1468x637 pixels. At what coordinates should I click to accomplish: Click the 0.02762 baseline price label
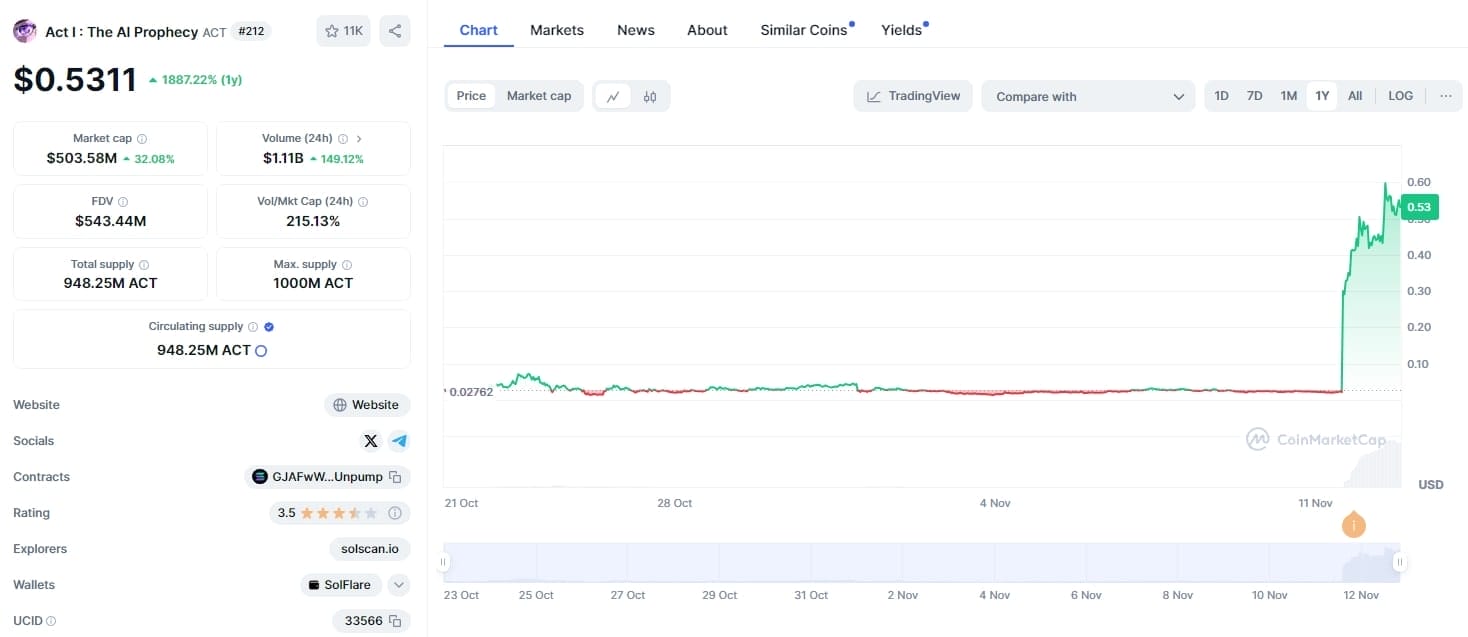click(x=470, y=392)
